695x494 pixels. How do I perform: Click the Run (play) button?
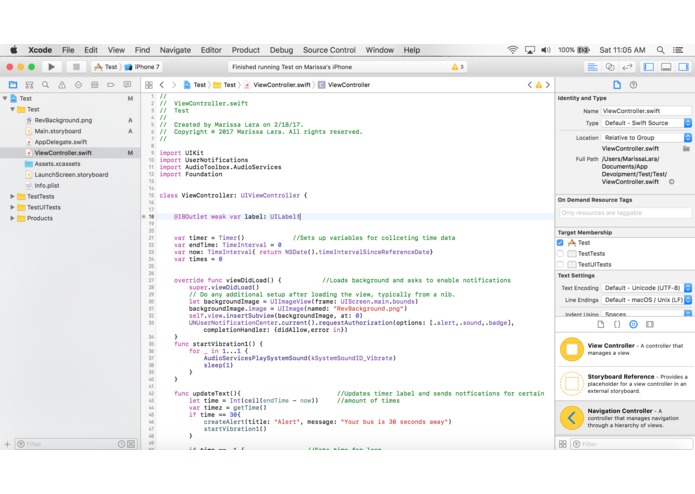tap(51, 67)
